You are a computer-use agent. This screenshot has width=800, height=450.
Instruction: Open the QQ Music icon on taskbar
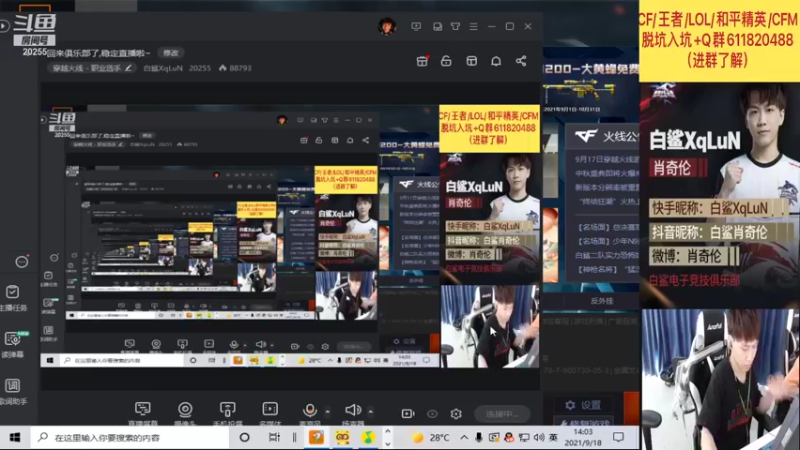368,438
